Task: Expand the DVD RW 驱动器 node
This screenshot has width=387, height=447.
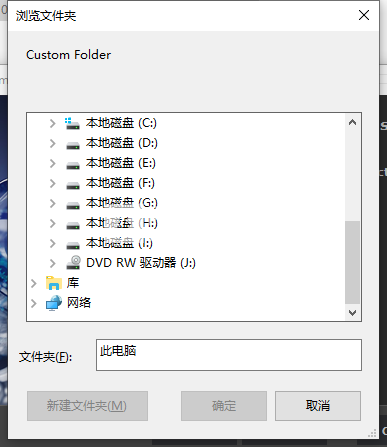Action: pyautogui.click(x=53, y=263)
